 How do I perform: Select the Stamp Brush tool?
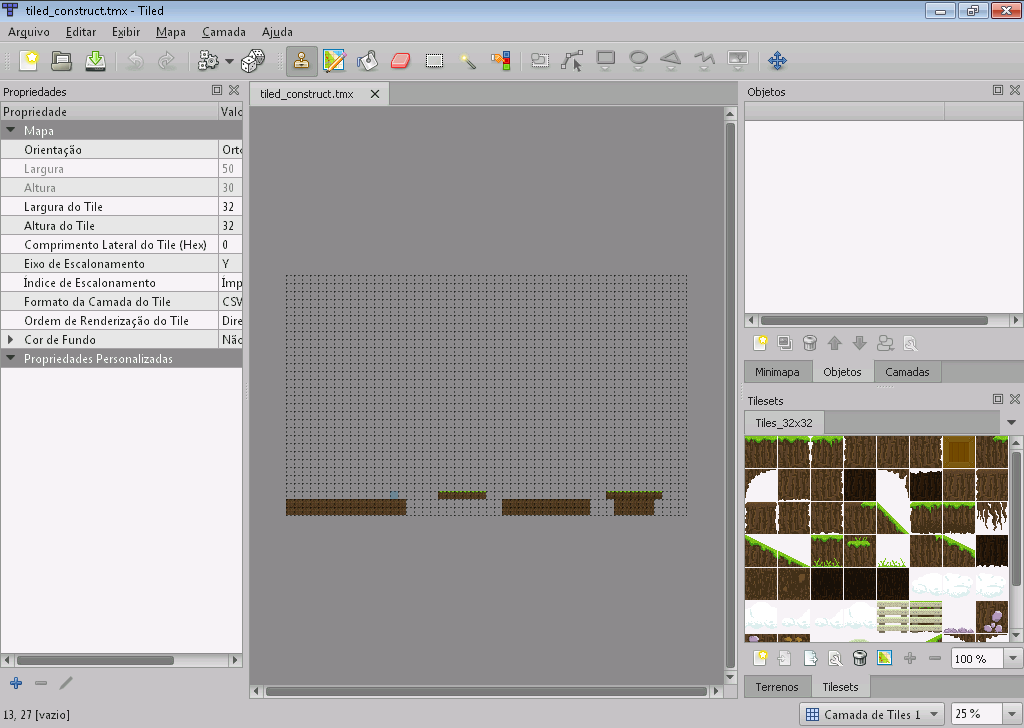pyautogui.click(x=301, y=60)
